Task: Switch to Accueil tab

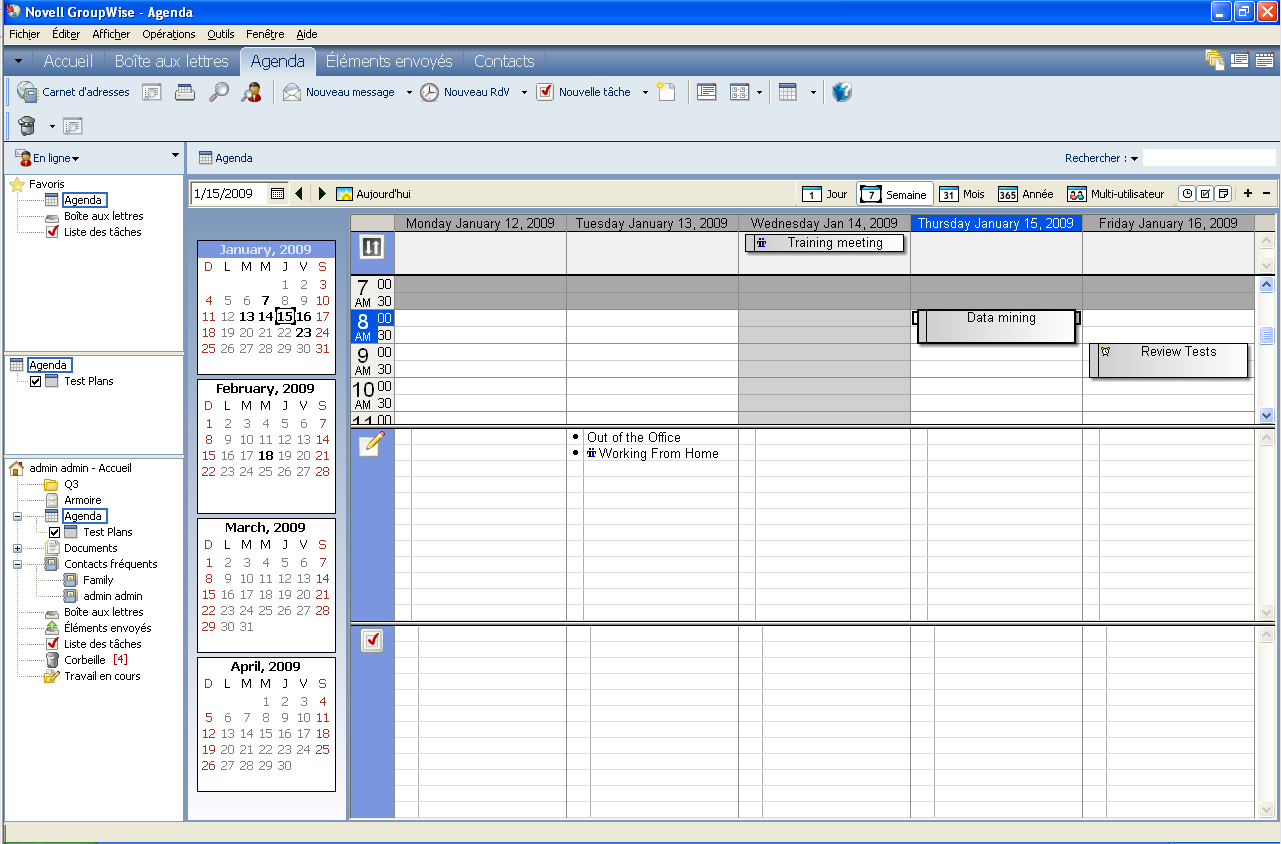Action: pos(68,61)
